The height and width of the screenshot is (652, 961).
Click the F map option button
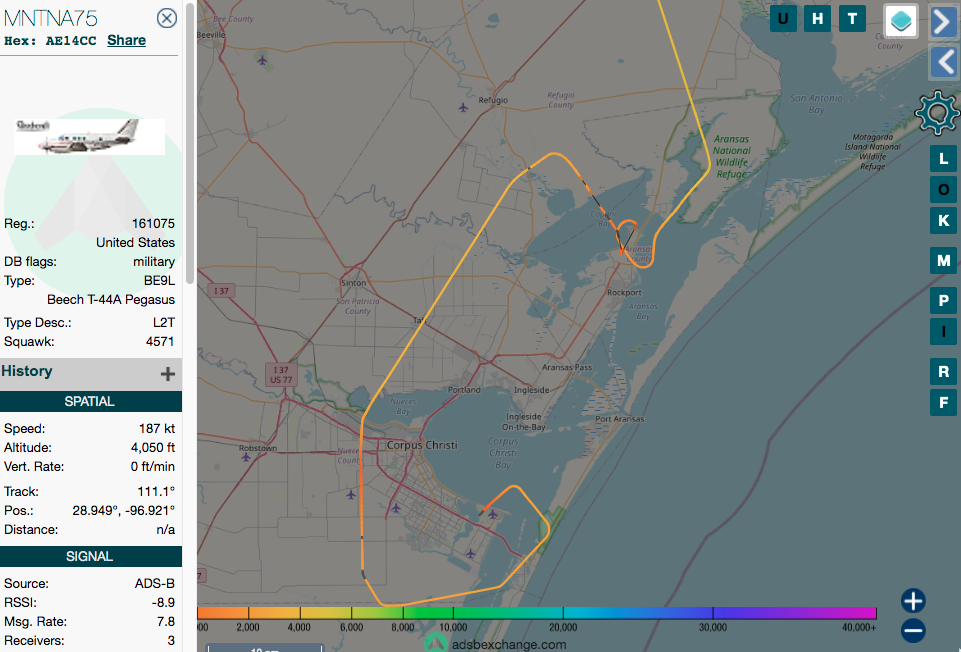click(943, 403)
